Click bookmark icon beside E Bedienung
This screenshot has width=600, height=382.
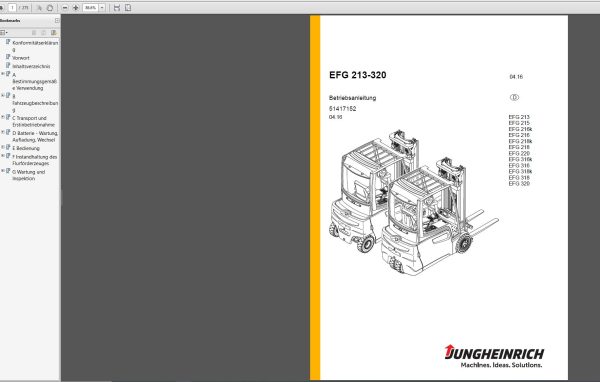(x=8, y=147)
